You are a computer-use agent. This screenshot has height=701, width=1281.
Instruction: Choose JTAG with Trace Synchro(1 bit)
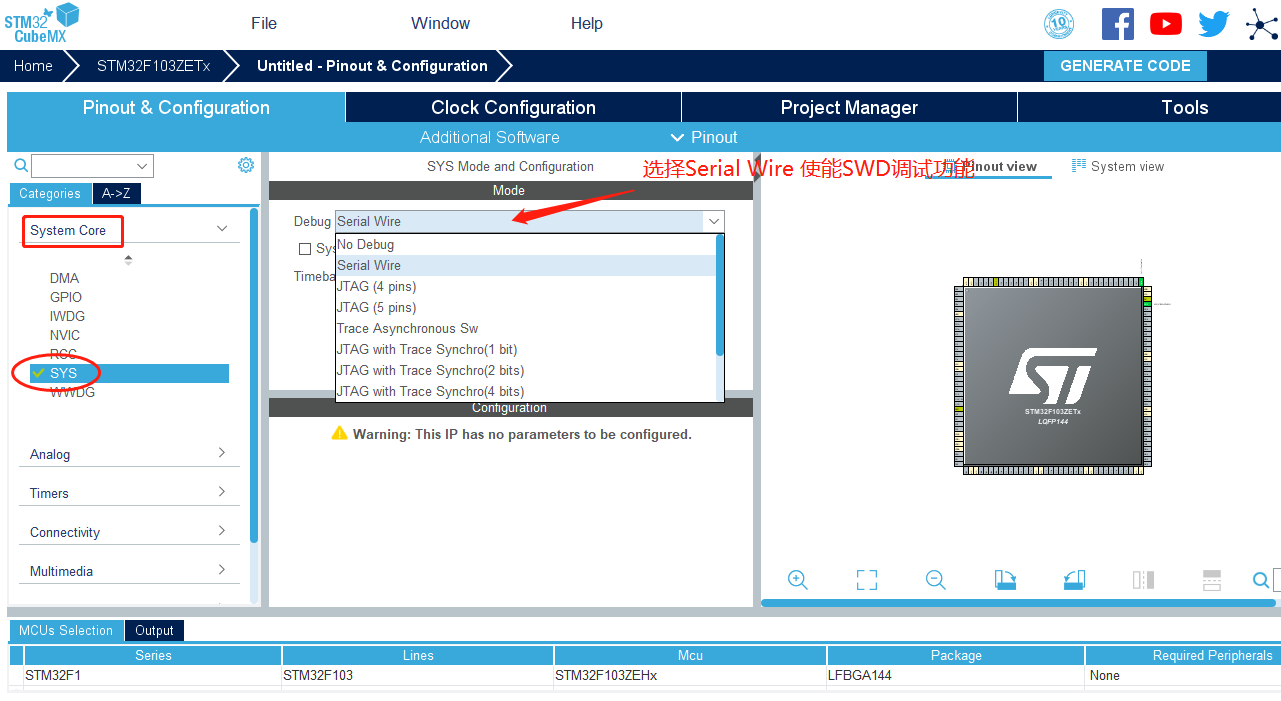526,349
